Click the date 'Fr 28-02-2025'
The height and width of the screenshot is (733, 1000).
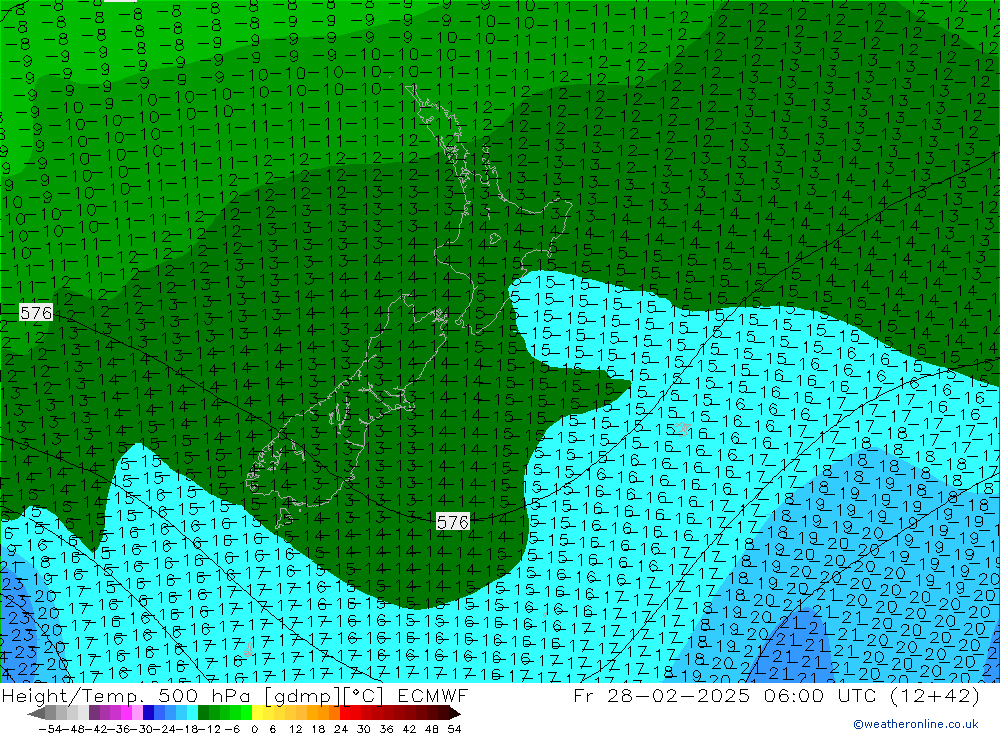point(662,695)
